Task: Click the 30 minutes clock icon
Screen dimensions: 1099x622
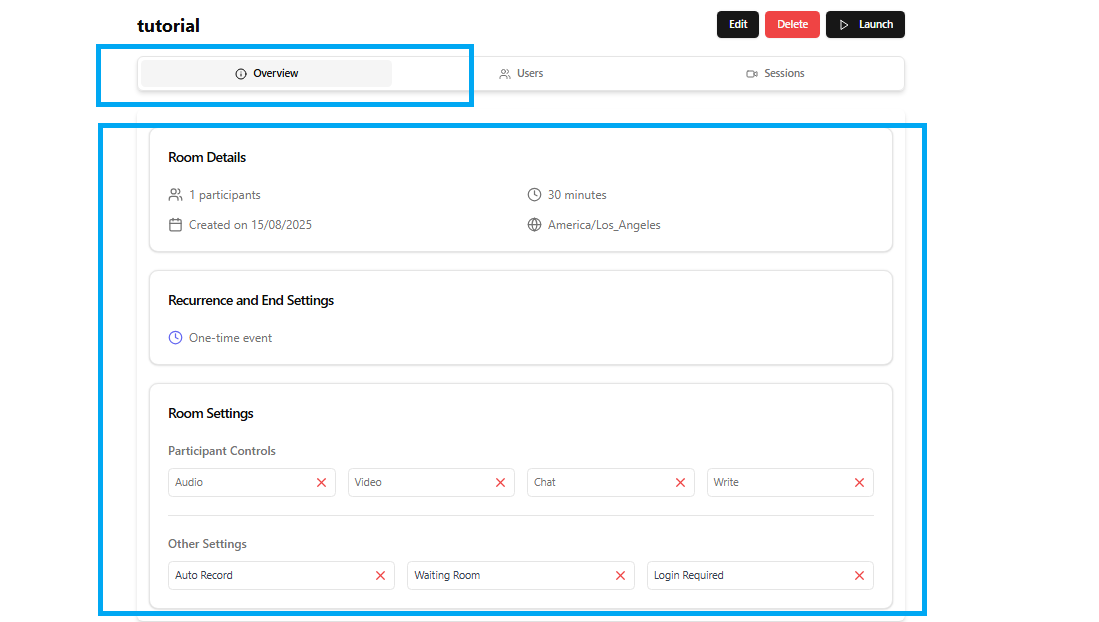Action: (x=535, y=195)
